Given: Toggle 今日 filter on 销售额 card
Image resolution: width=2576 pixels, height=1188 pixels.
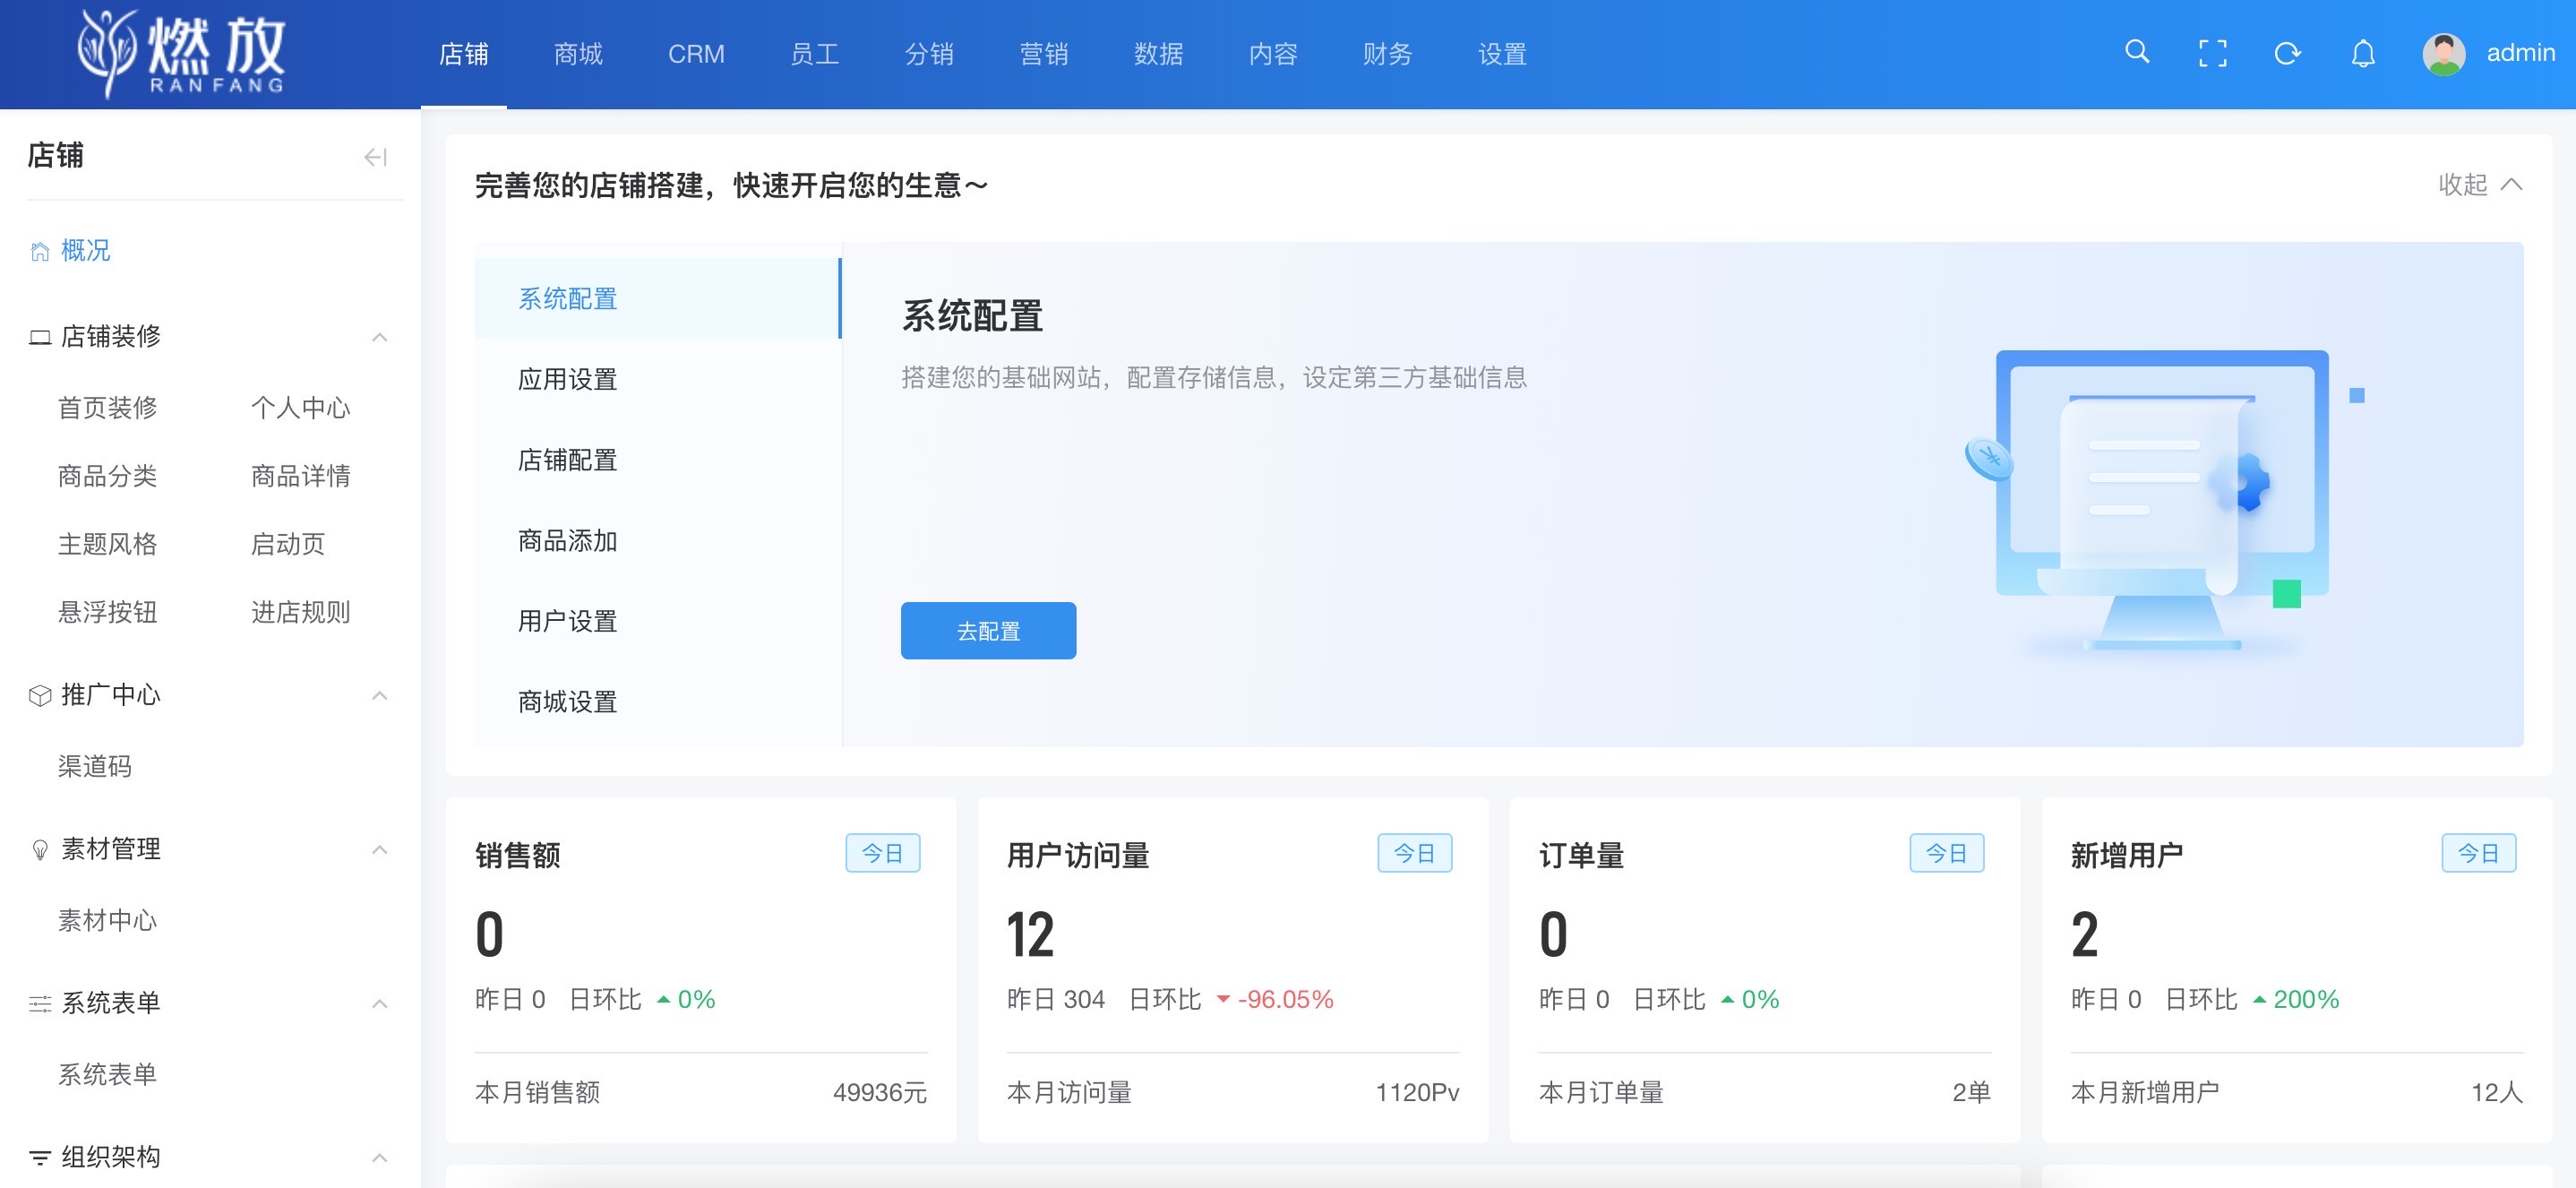Looking at the screenshot, I should (x=884, y=853).
